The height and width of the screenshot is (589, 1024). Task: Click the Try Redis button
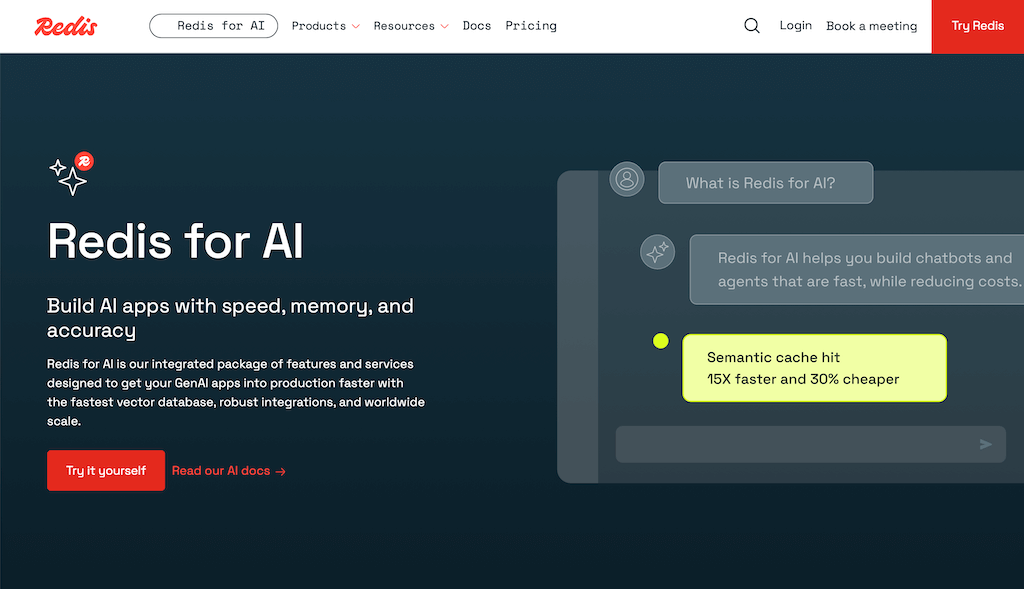[977, 26]
